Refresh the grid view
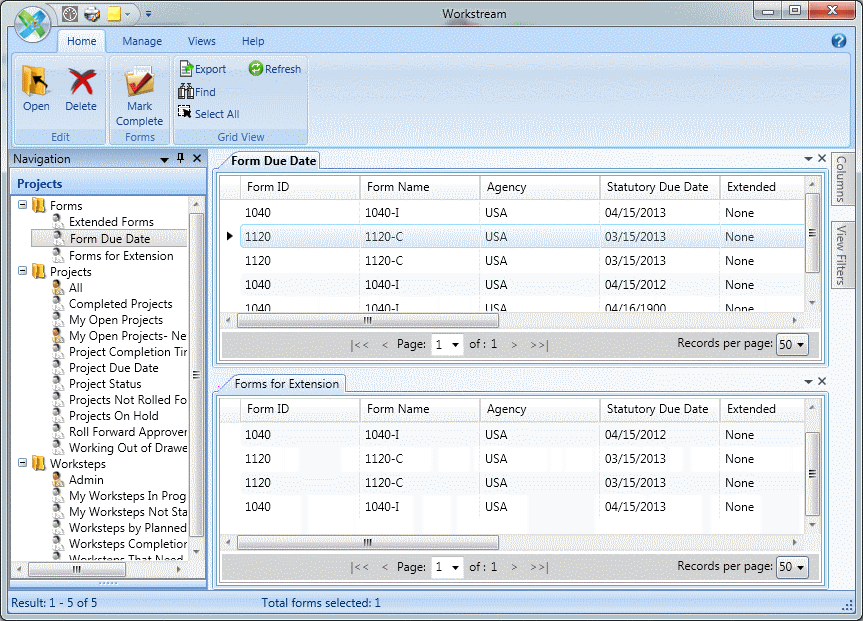 274,68
